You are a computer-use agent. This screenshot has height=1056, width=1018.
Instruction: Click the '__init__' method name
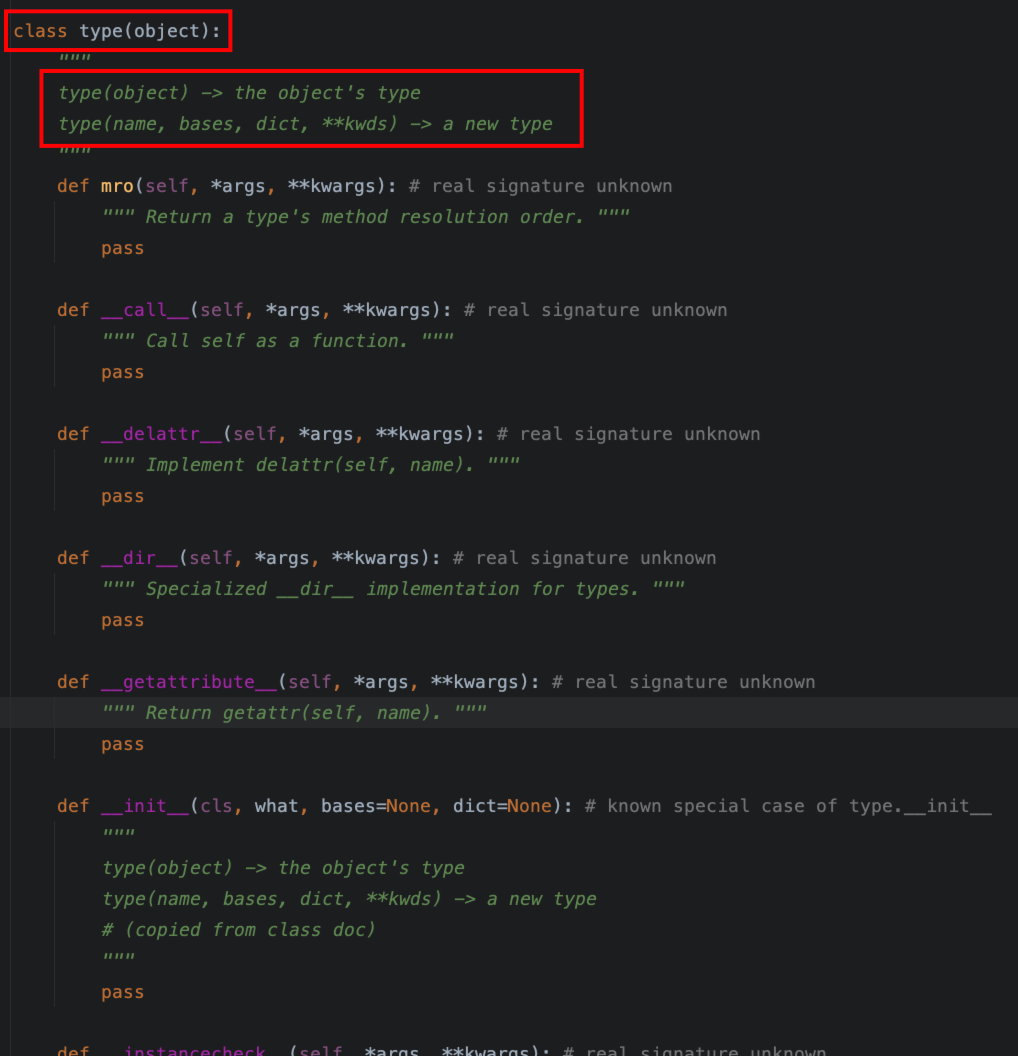145,805
